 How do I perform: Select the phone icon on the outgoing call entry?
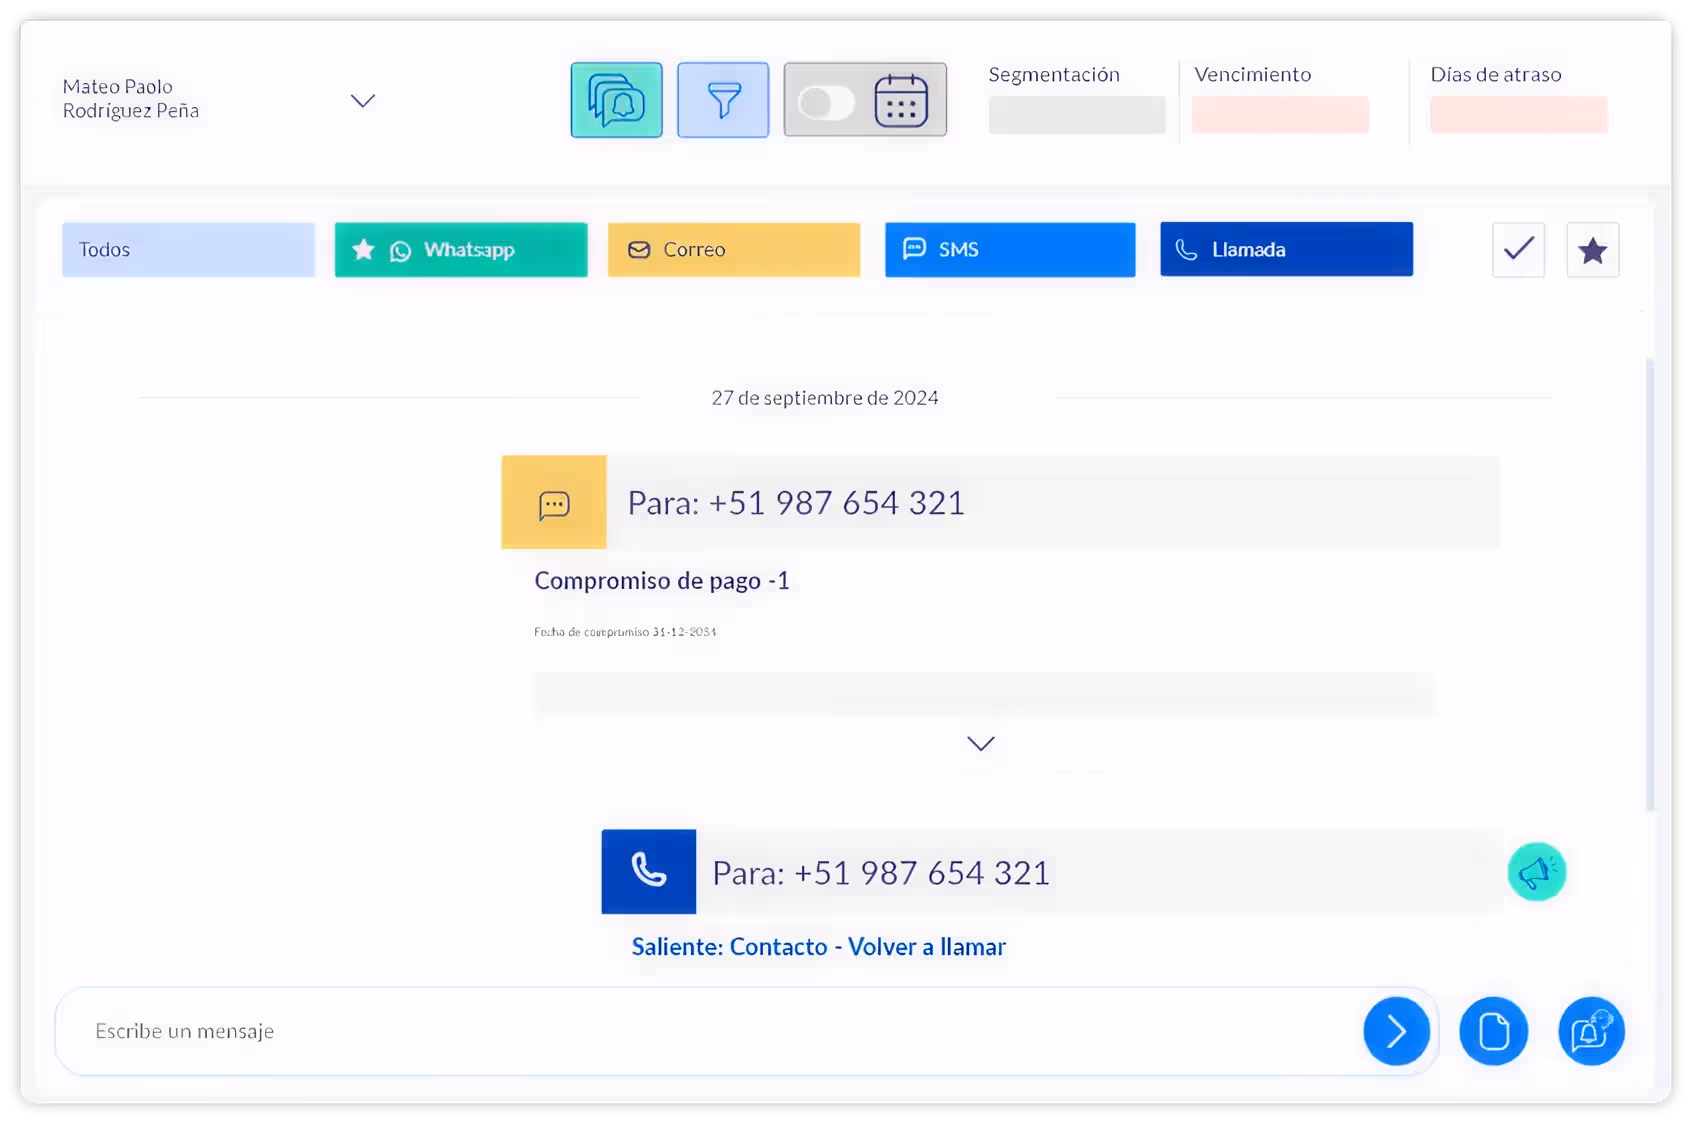[648, 871]
